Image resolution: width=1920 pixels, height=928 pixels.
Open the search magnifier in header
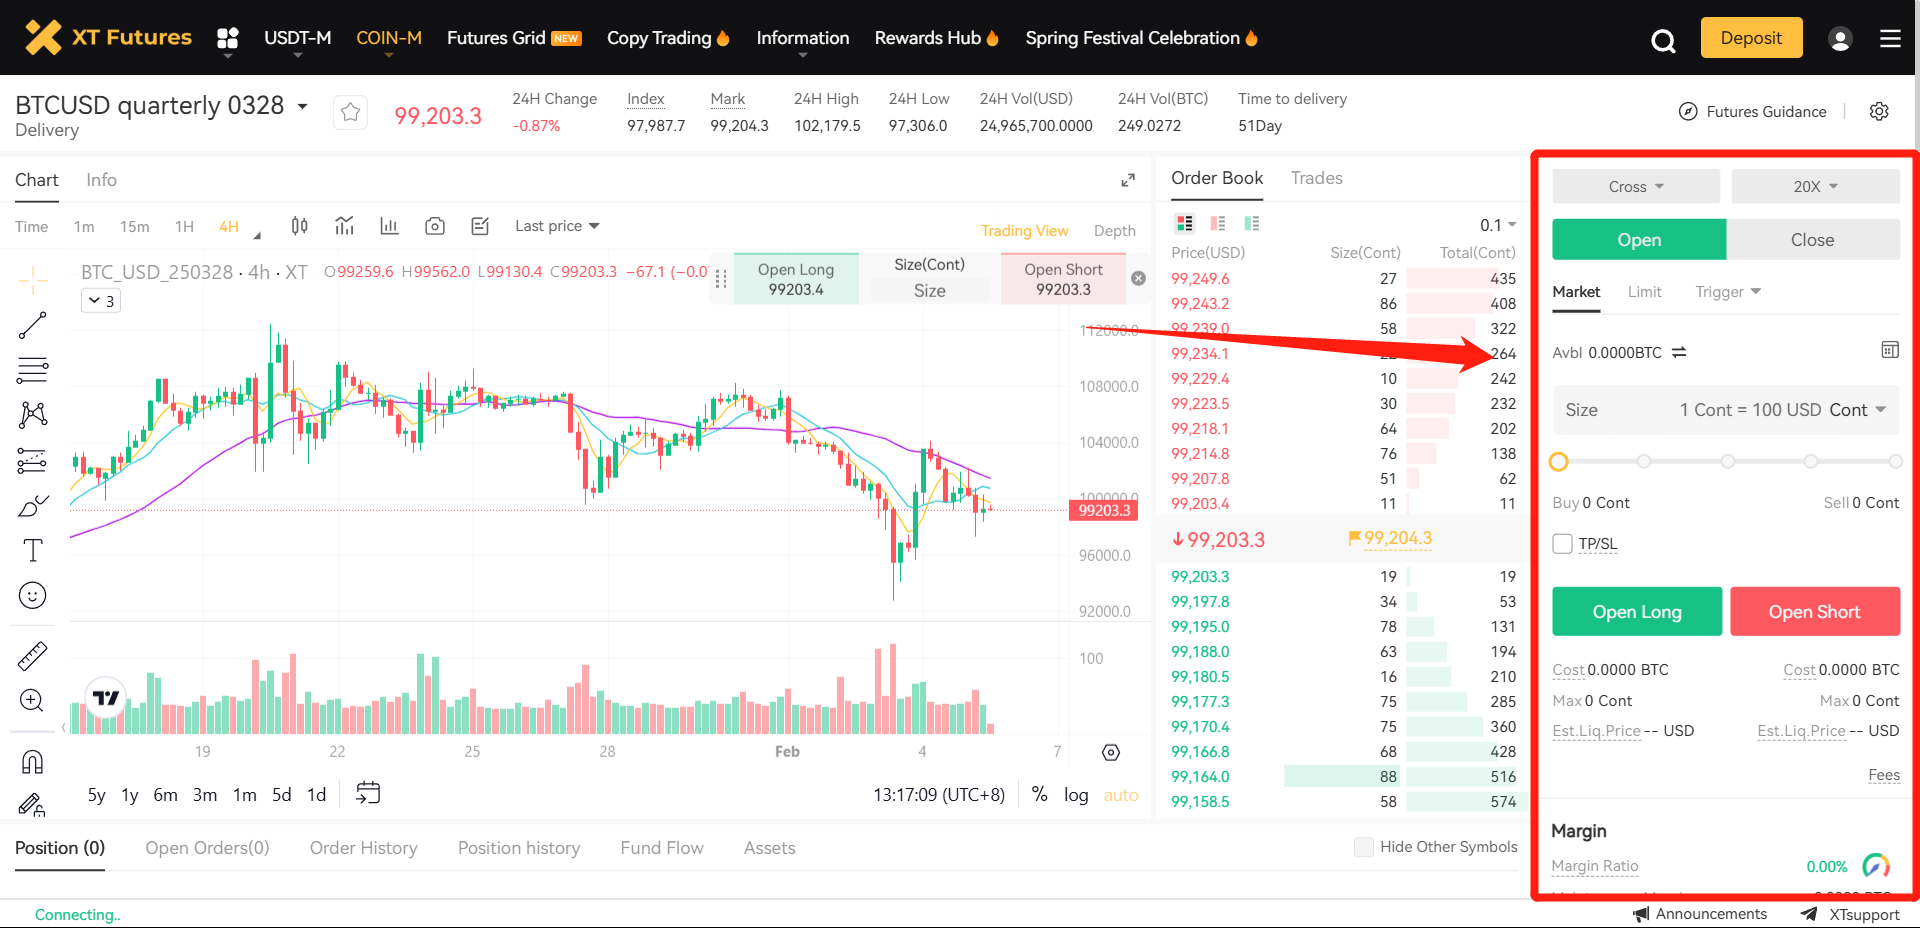[1663, 40]
